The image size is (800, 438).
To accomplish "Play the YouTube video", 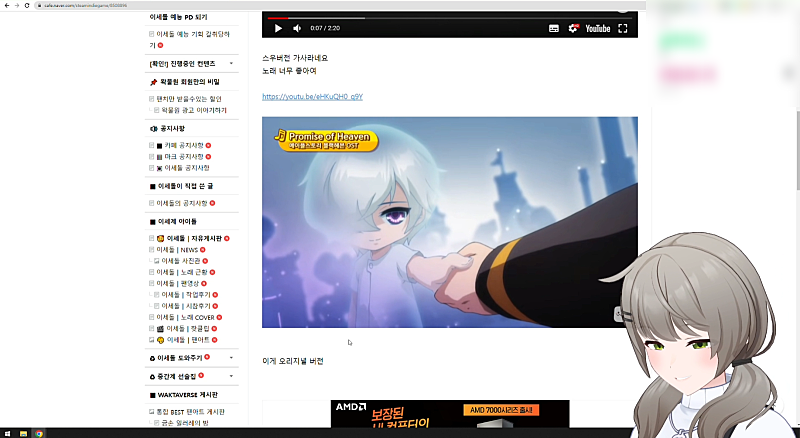I will pos(278,29).
